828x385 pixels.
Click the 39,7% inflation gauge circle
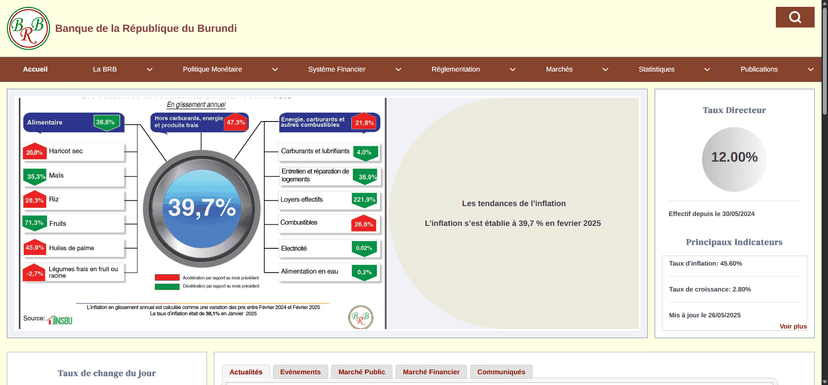pyautogui.click(x=202, y=208)
